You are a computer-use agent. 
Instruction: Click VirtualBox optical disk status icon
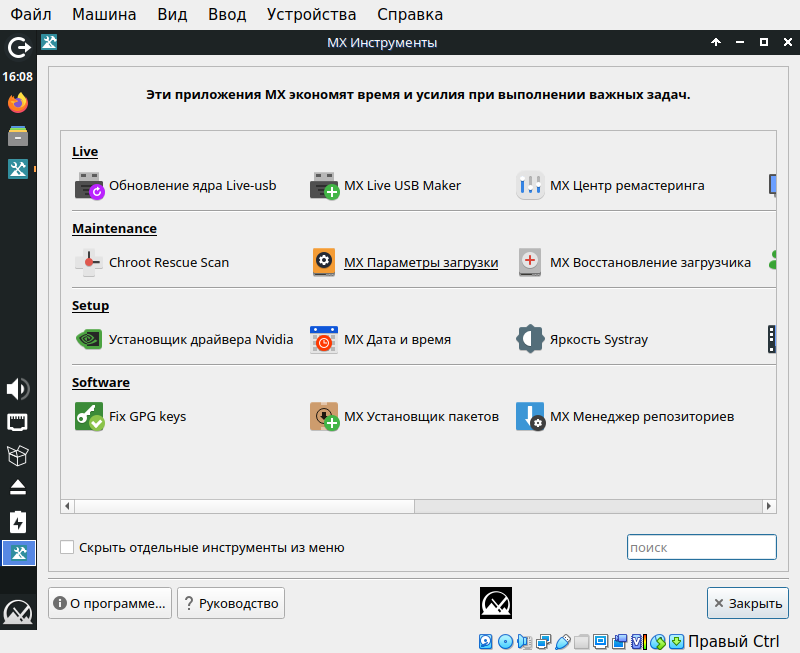tap(505, 642)
